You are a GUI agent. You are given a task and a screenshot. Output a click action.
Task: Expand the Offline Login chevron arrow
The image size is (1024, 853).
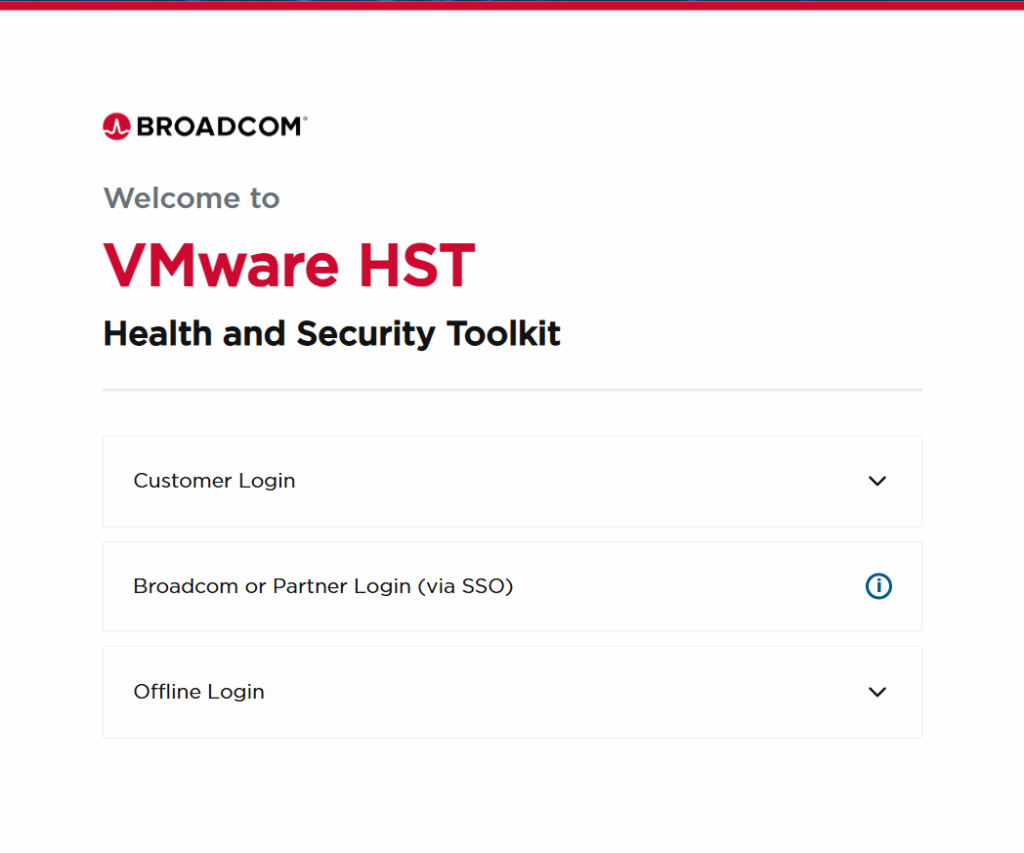(x=877, y=692)
